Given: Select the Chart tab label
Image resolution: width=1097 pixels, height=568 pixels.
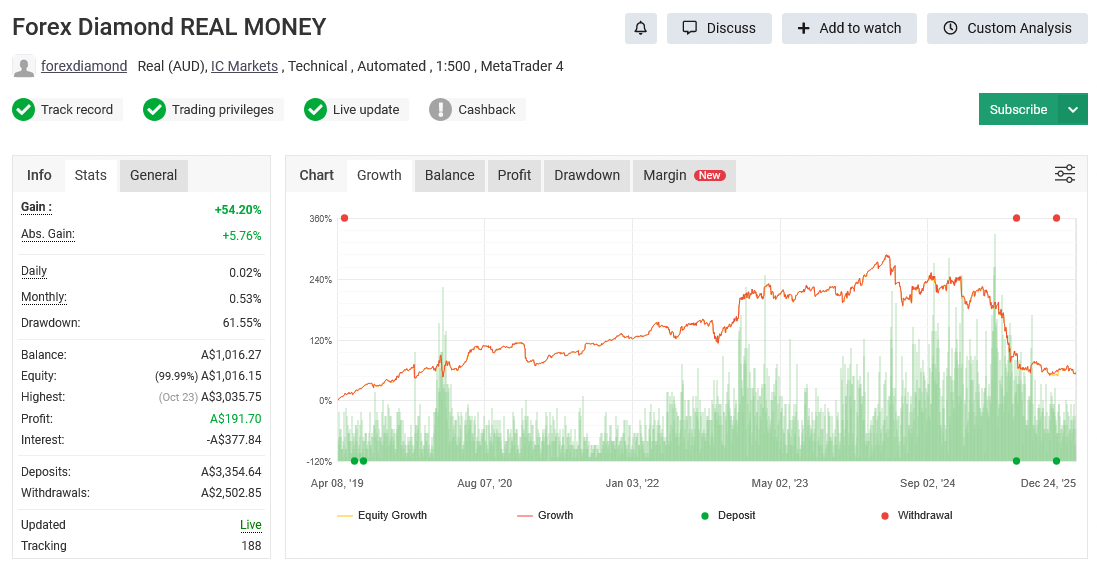Looking at the screenshot, I should point(317,175).
